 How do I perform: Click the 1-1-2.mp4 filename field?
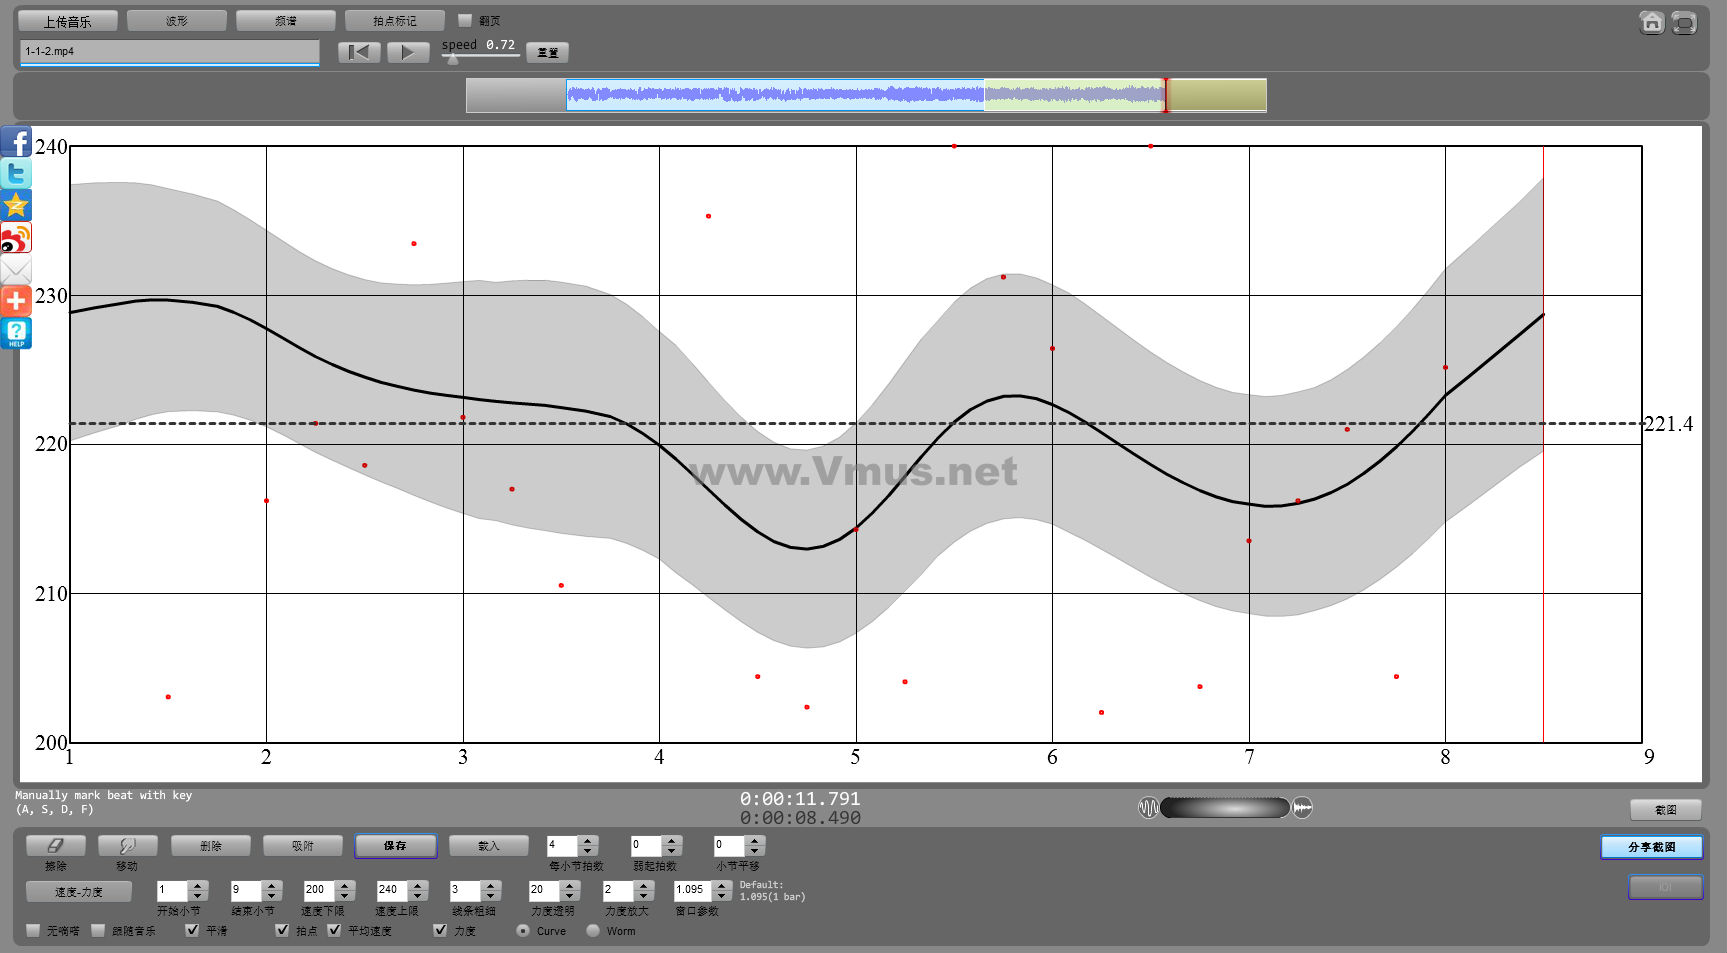(169, 52)
